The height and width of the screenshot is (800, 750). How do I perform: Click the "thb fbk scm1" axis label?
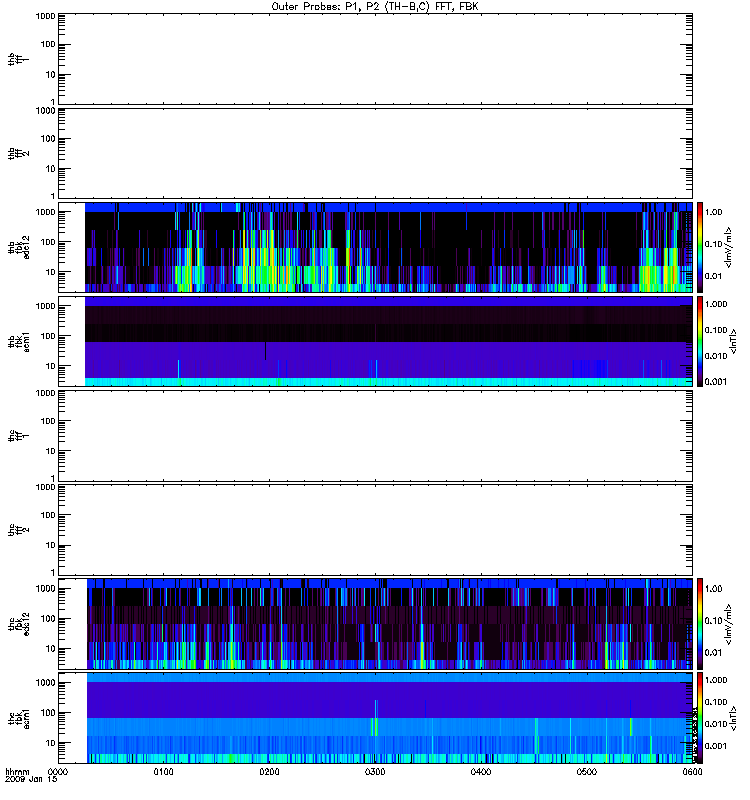point(19,341)
